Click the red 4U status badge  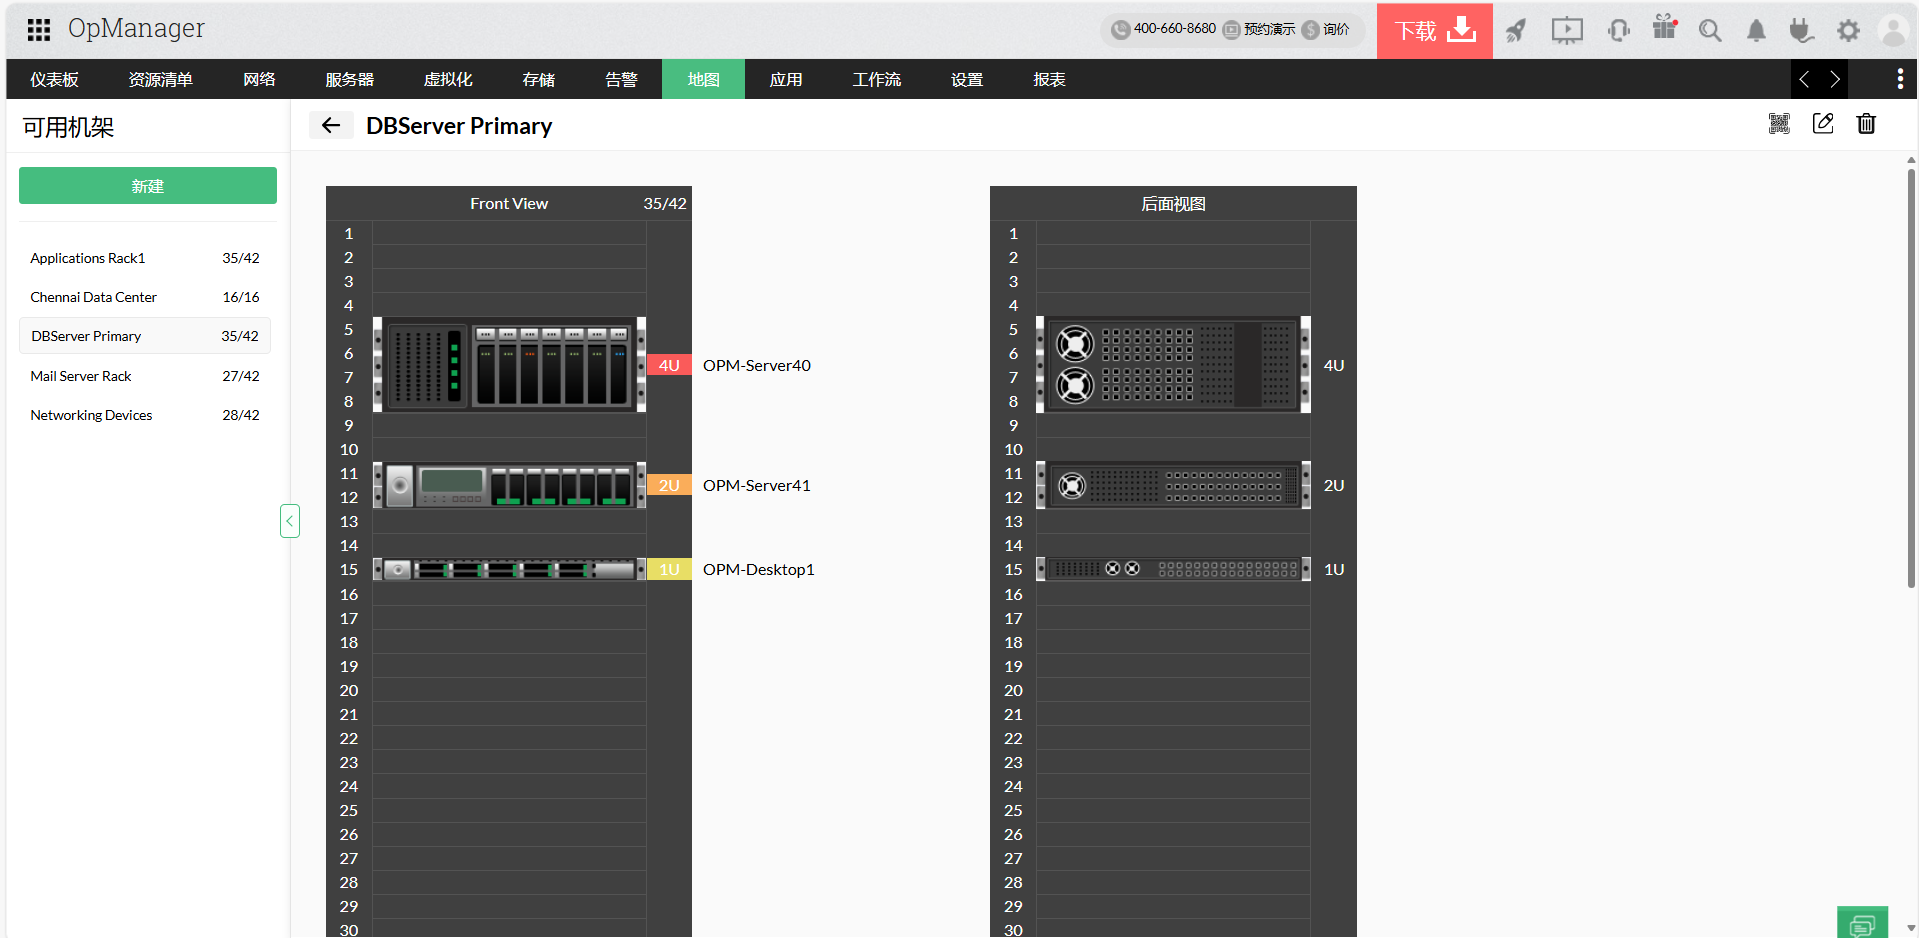click(x=669, y=365)
